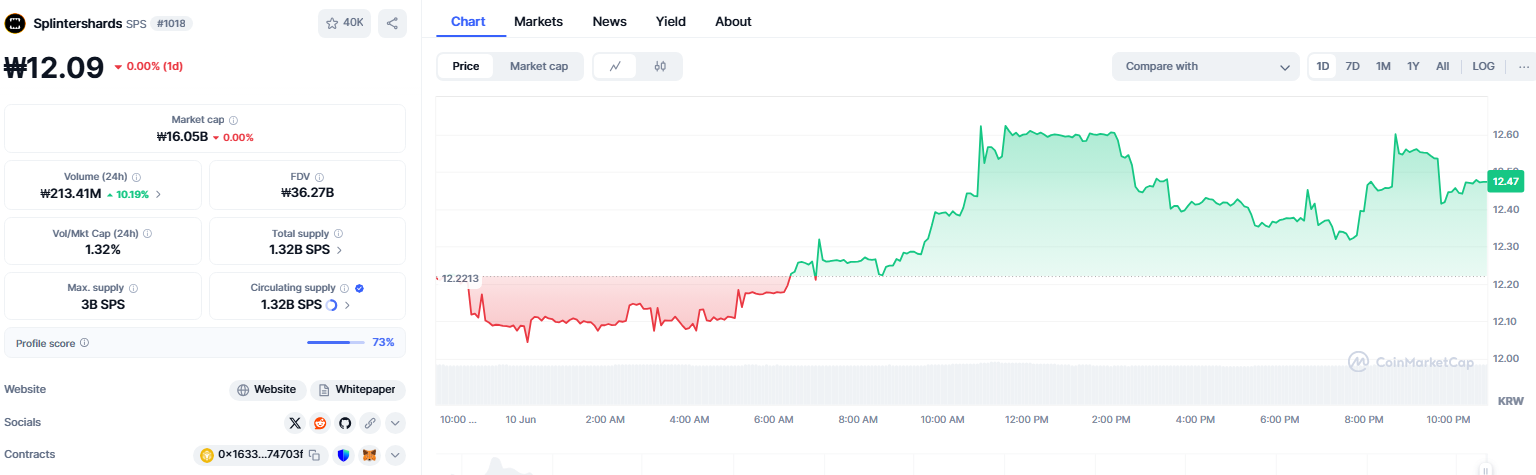
Task: Show info tooltip for Circulating supply
Action: tap(345, 288)
